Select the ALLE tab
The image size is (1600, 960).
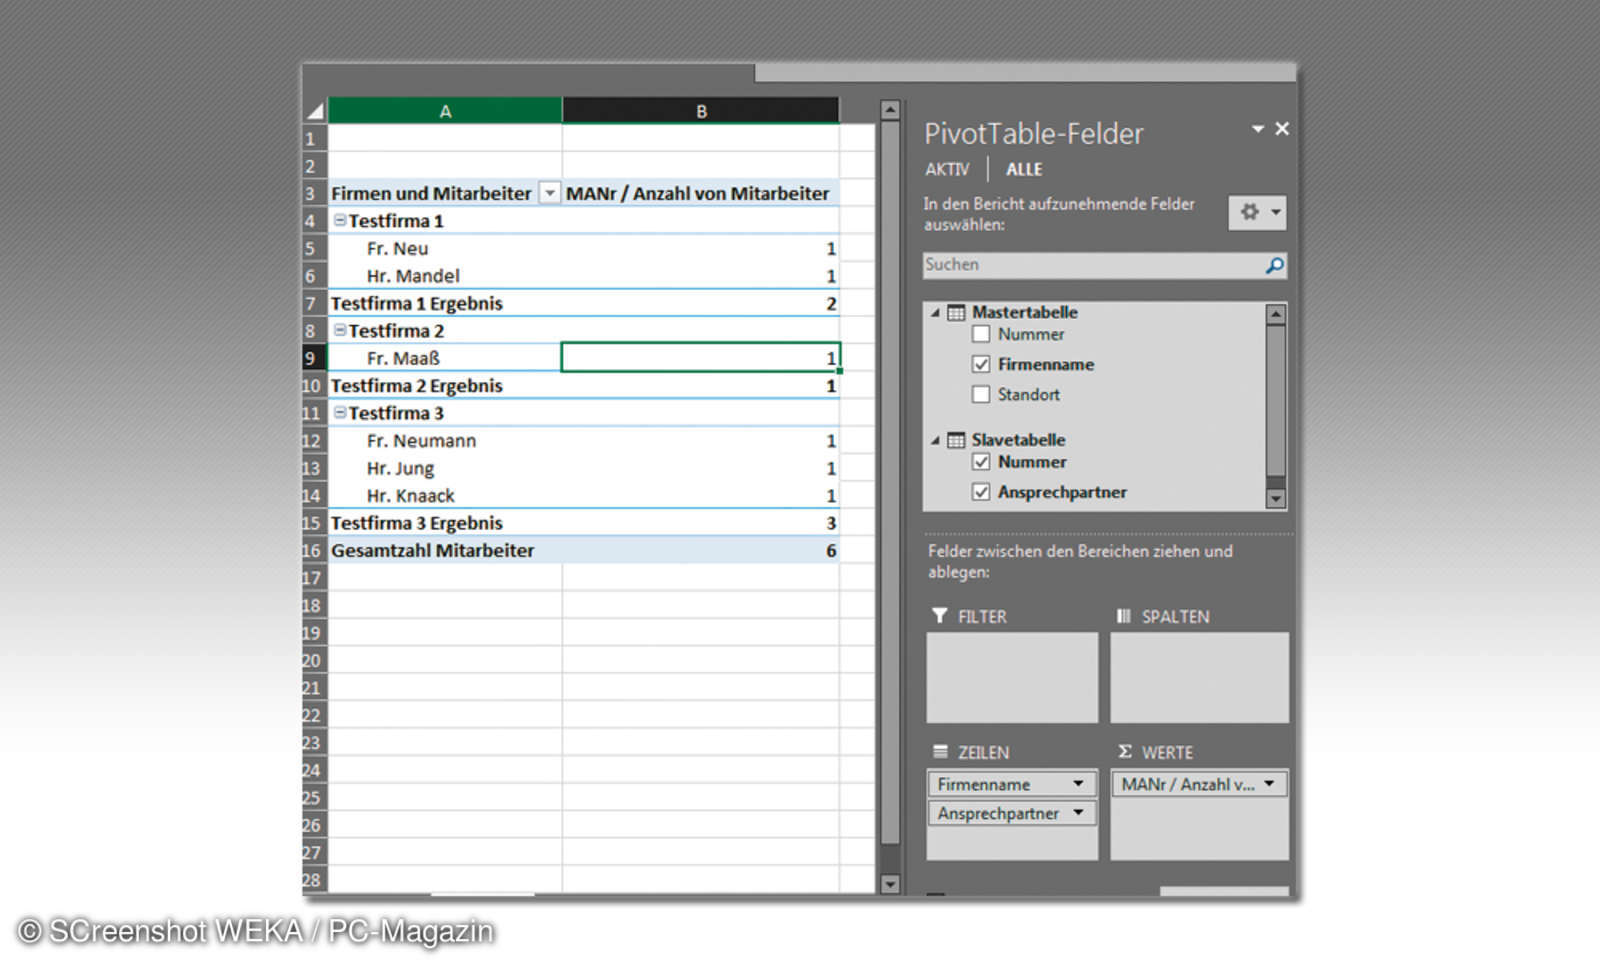point(1023,169)
